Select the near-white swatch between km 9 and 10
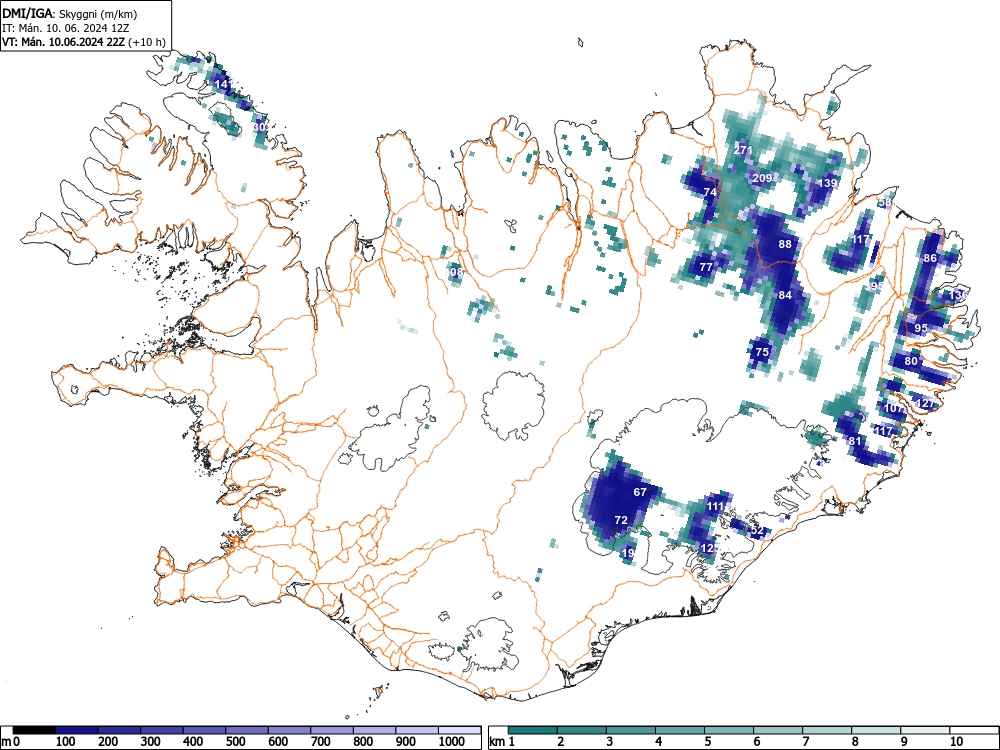 pos(925,730)
